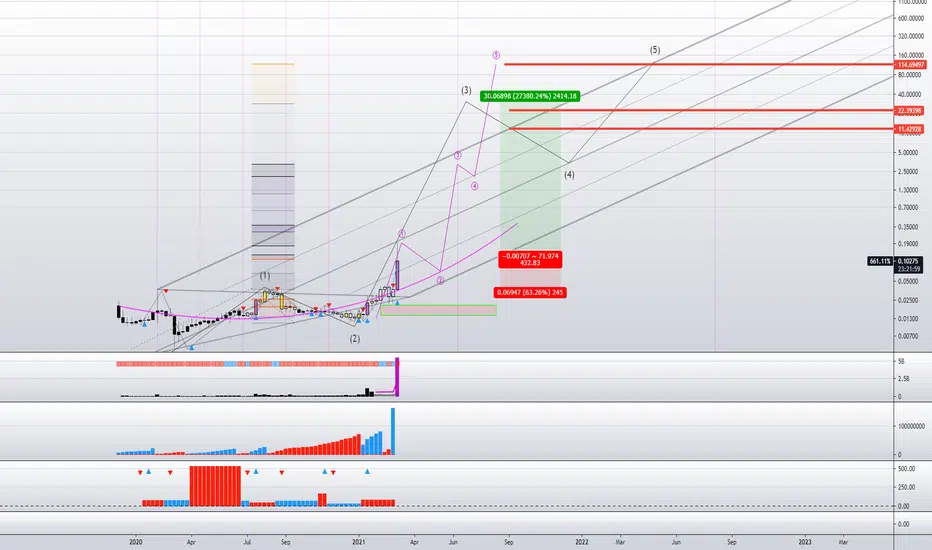Click the black (3) wave label
Viewport: 932px width, 550px height.
click(x=466, y=90)
